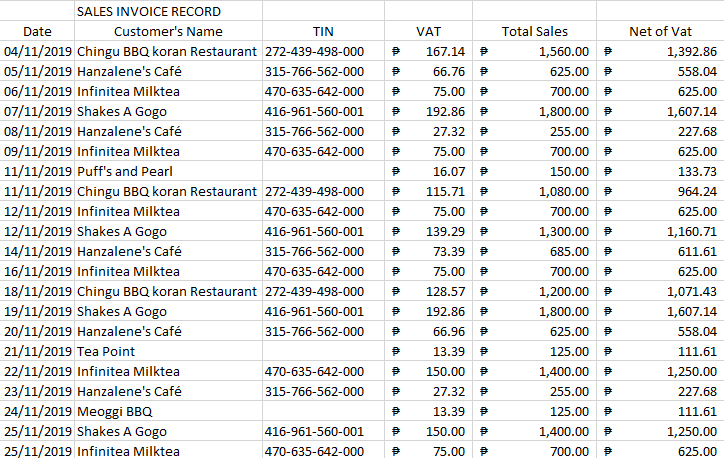Click the Tea Point customer cell
This screenshot has width=724, height=458.
click(106, 352)
